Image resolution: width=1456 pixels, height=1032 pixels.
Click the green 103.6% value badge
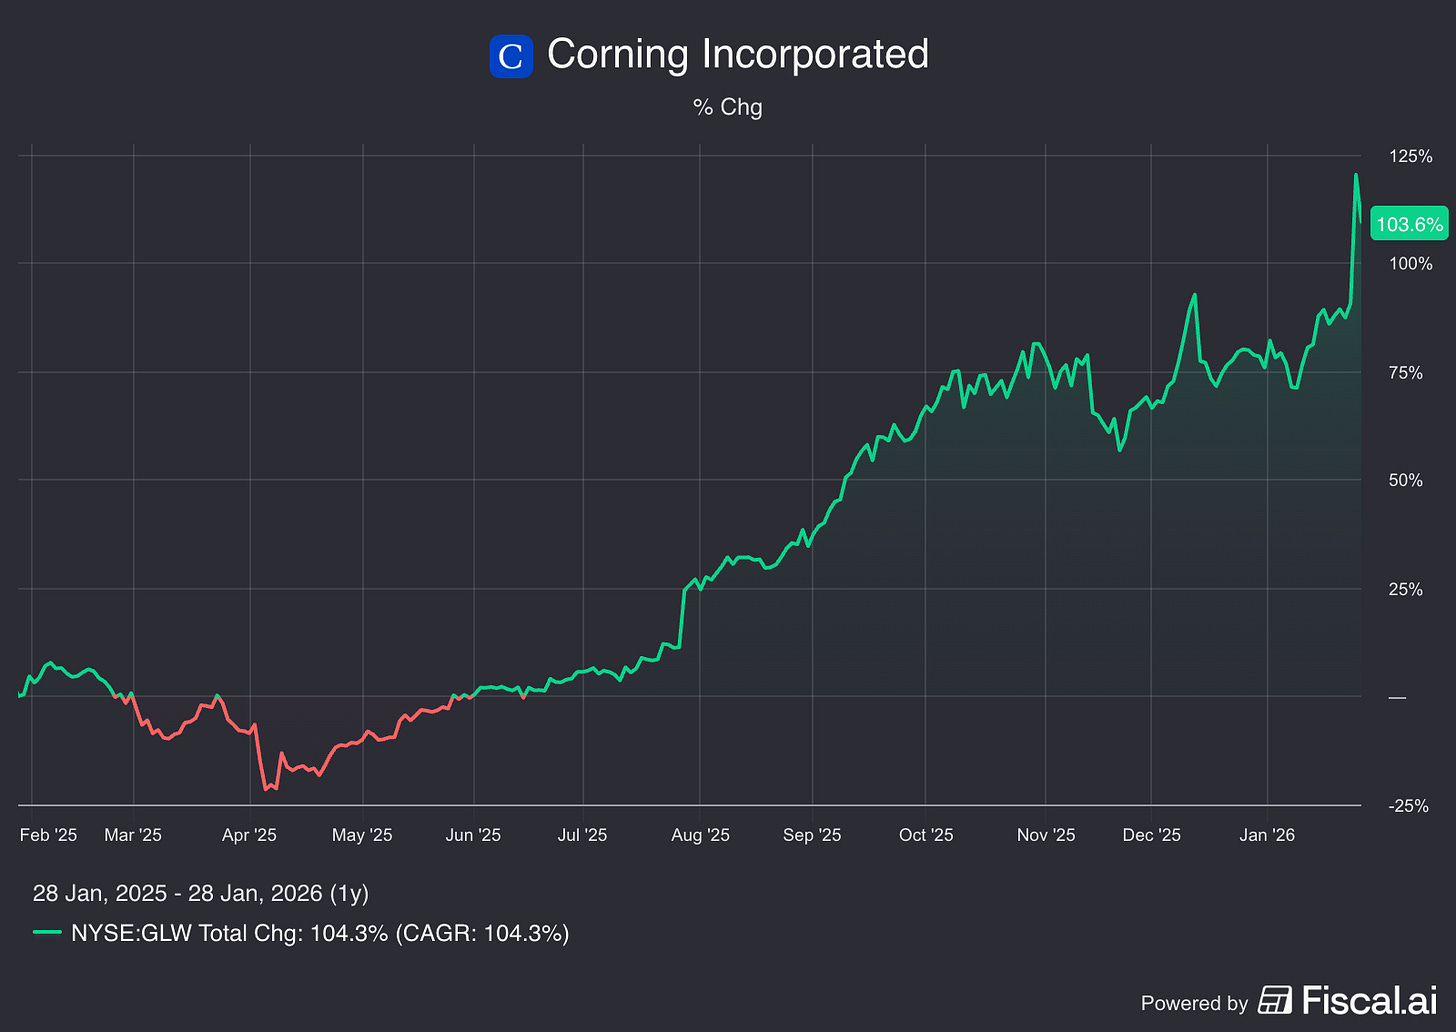(1409, 224)
